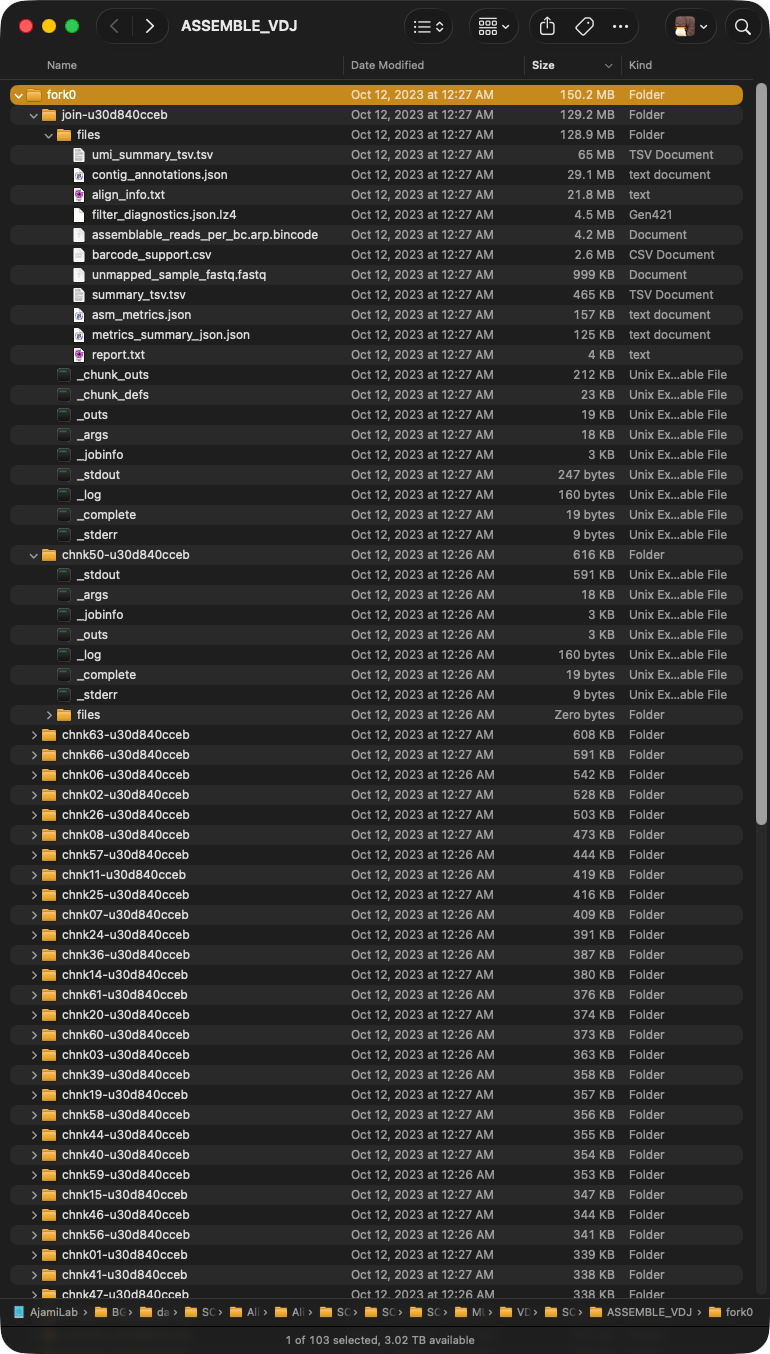Click the Edit Tags icon
770x1354 pixels.
coord(585,27)
